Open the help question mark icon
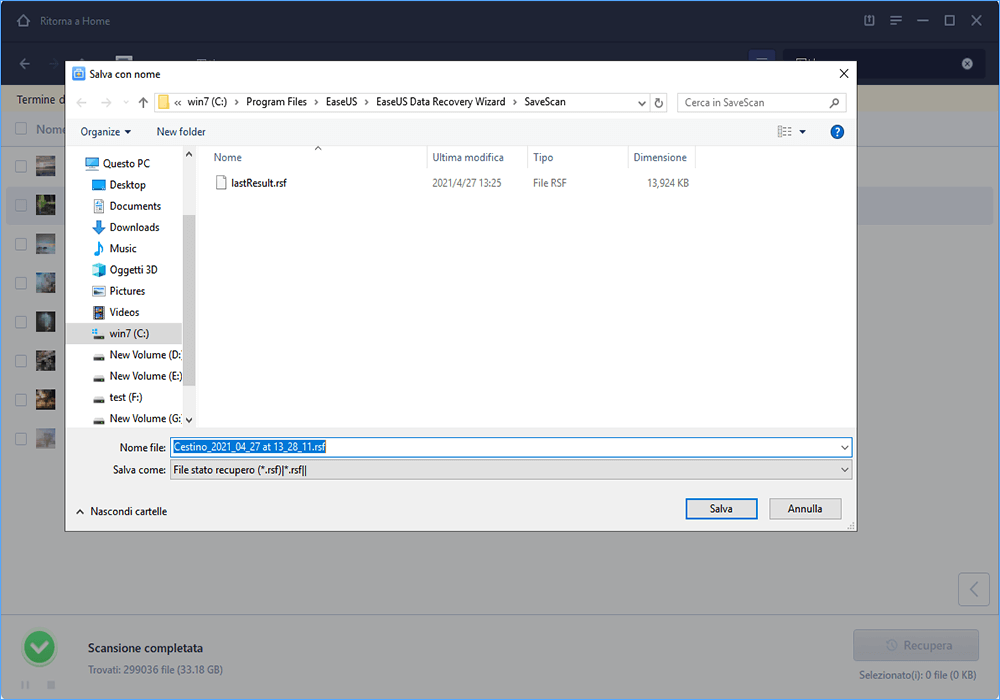Screen dimensions: 1000x700 coord(837,132)
